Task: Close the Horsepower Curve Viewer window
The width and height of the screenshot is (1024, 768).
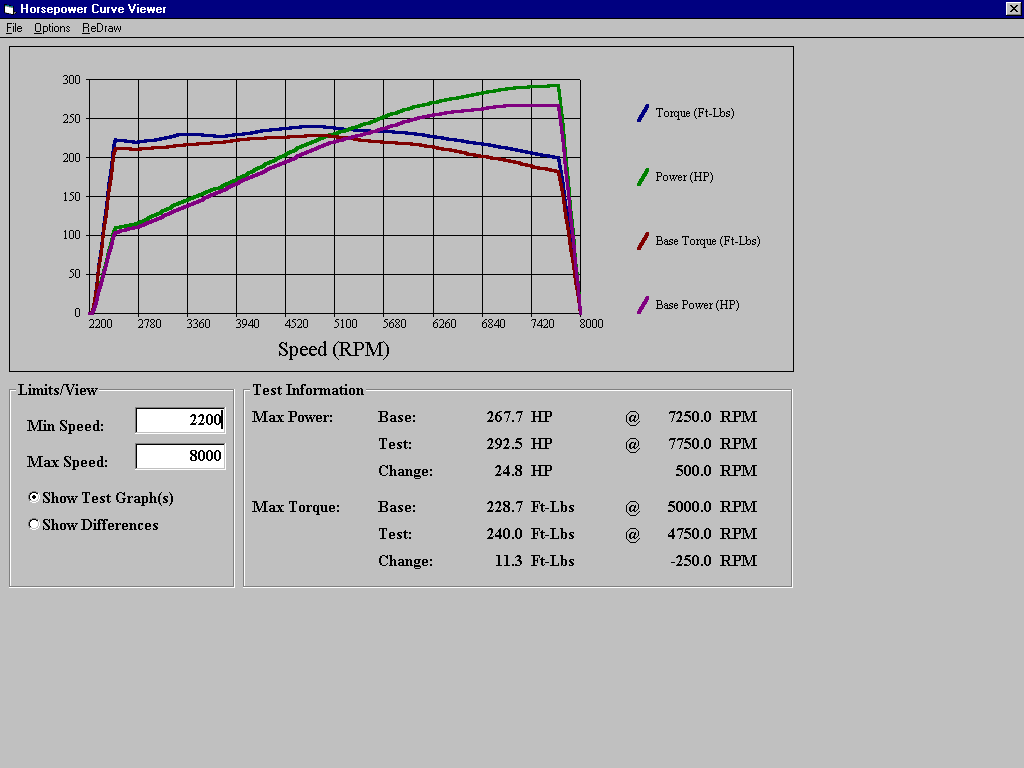Action: coord(1014,8)
